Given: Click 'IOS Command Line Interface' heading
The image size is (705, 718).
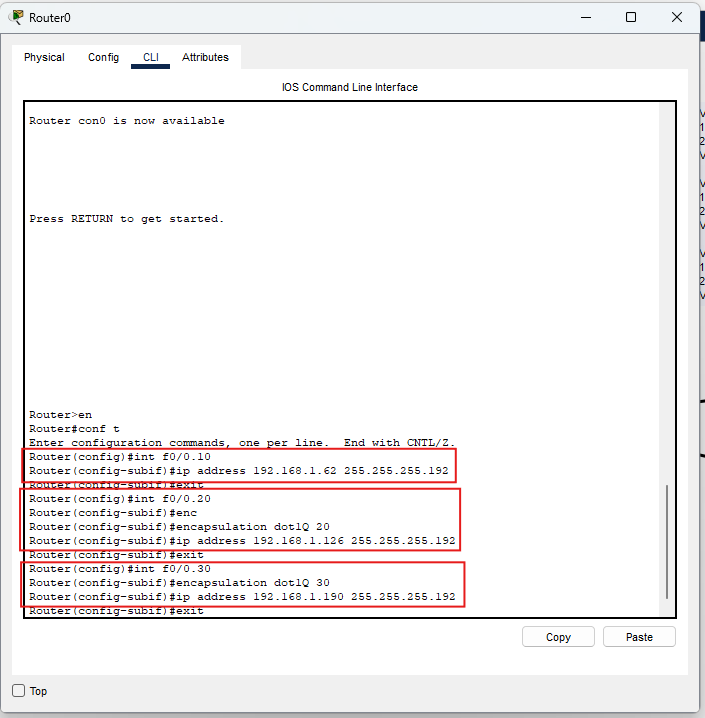Looking at the screenshot, I should click(350, 87).
